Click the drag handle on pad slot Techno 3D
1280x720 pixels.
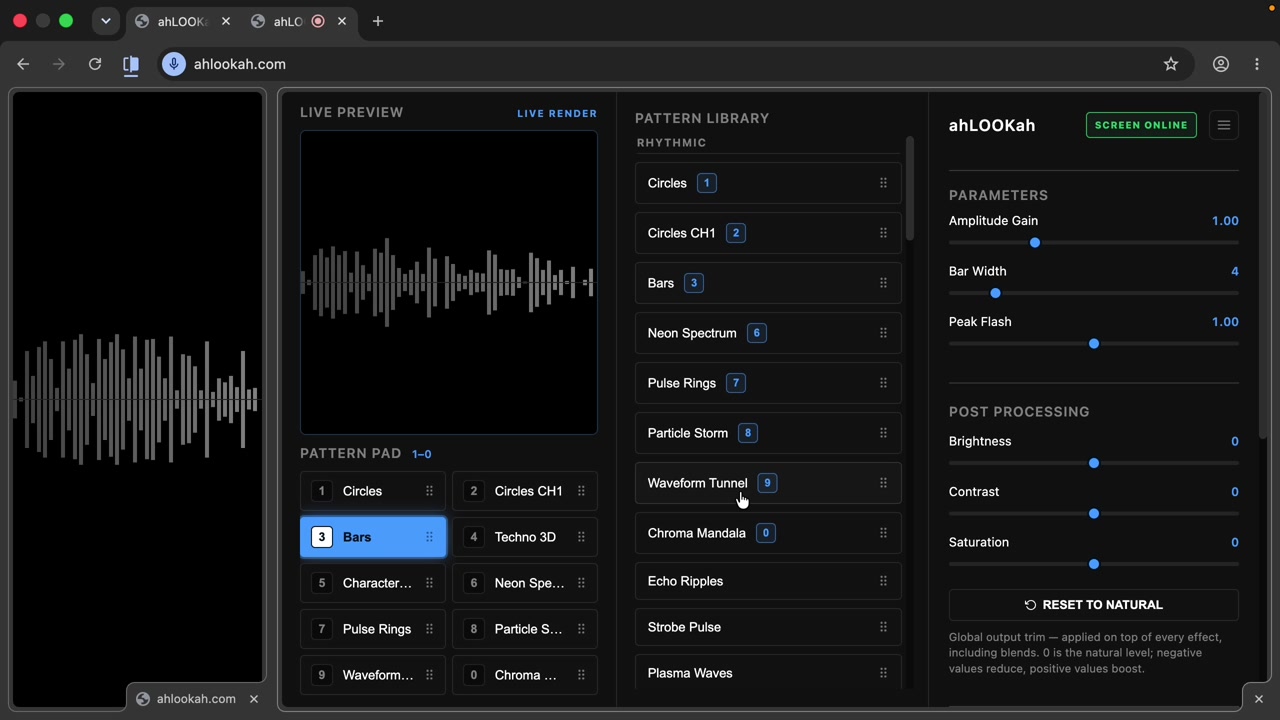point(581,537)
